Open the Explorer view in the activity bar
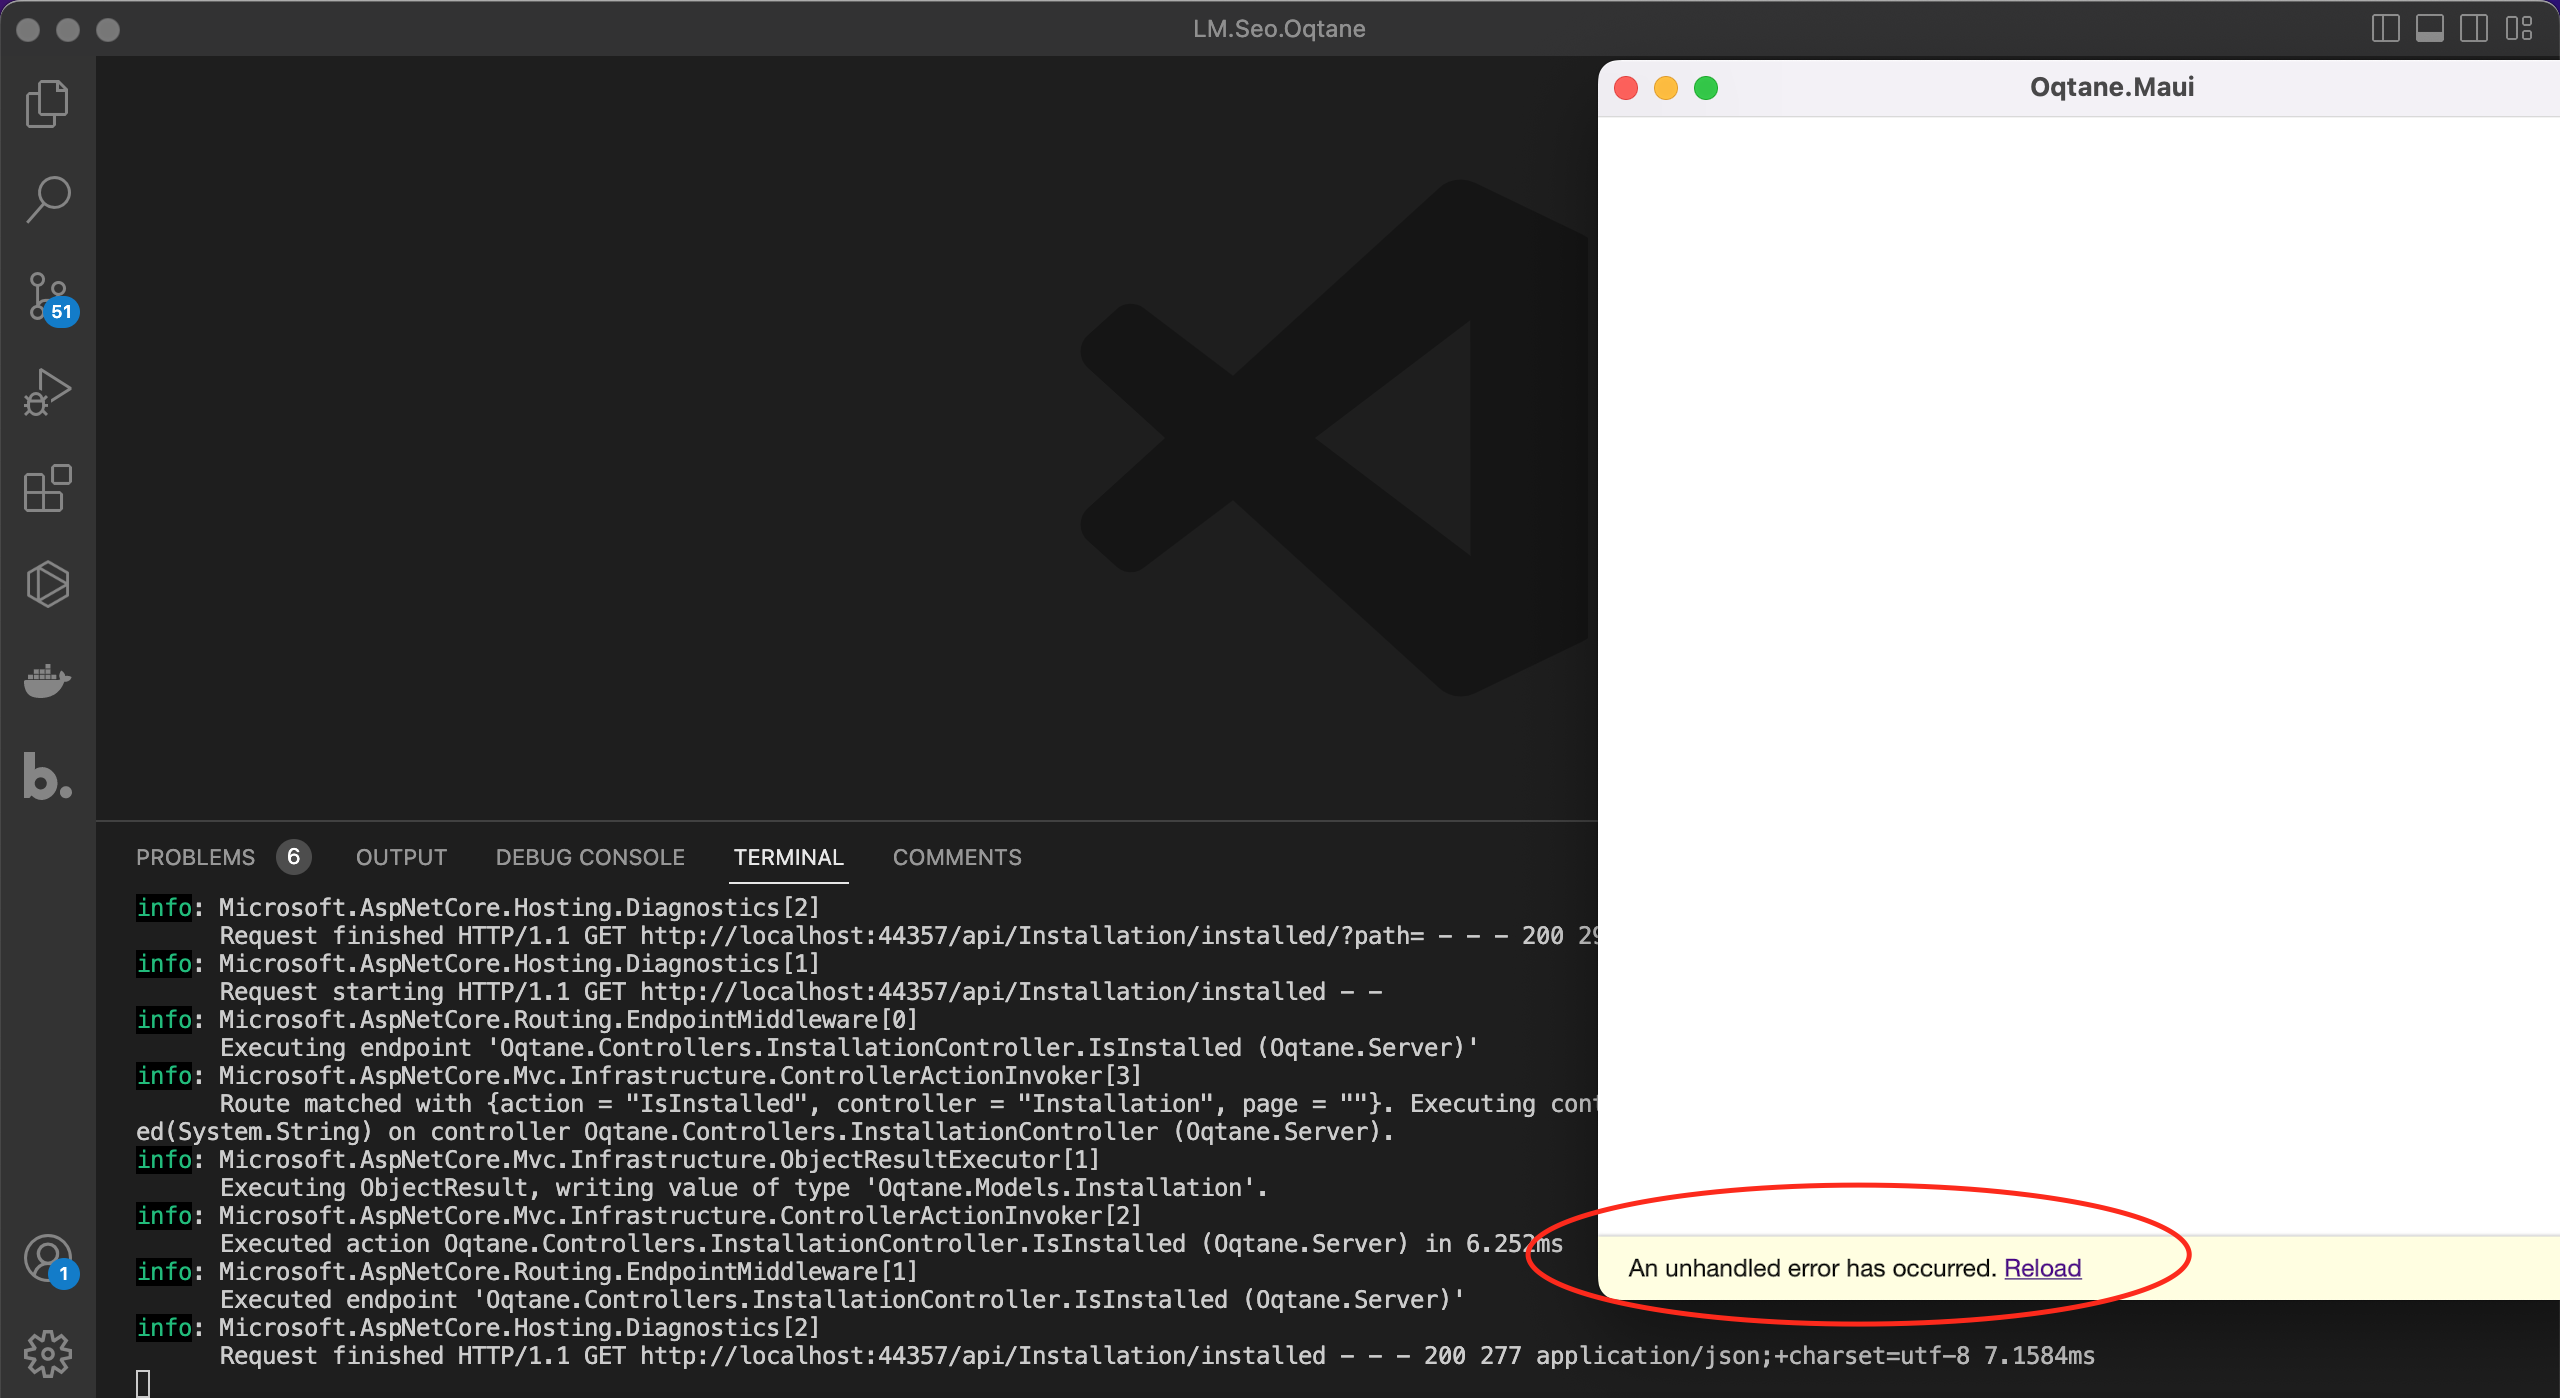This screenshot has width=2560, height=1398. tap(47, 103)
